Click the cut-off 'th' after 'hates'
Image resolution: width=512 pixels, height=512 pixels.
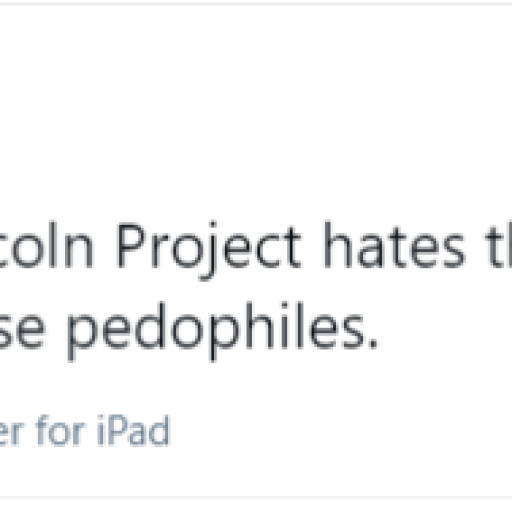tap(499, 245)
